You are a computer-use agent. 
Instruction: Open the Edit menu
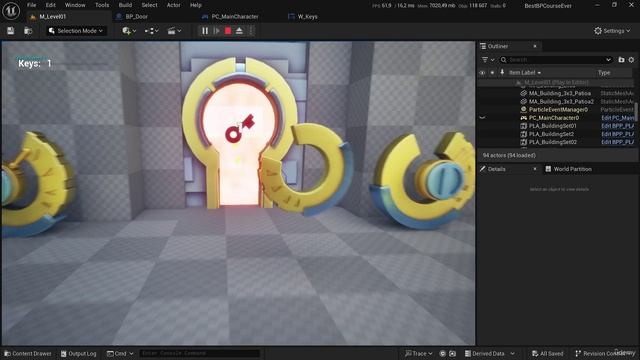tap(51, 5)
